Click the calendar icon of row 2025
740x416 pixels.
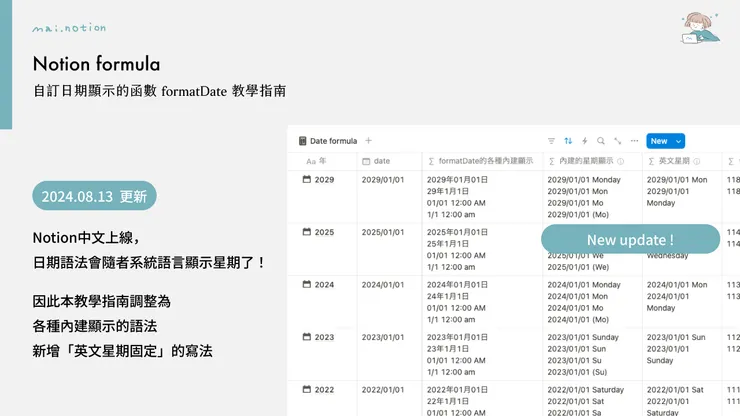[307, 231]
